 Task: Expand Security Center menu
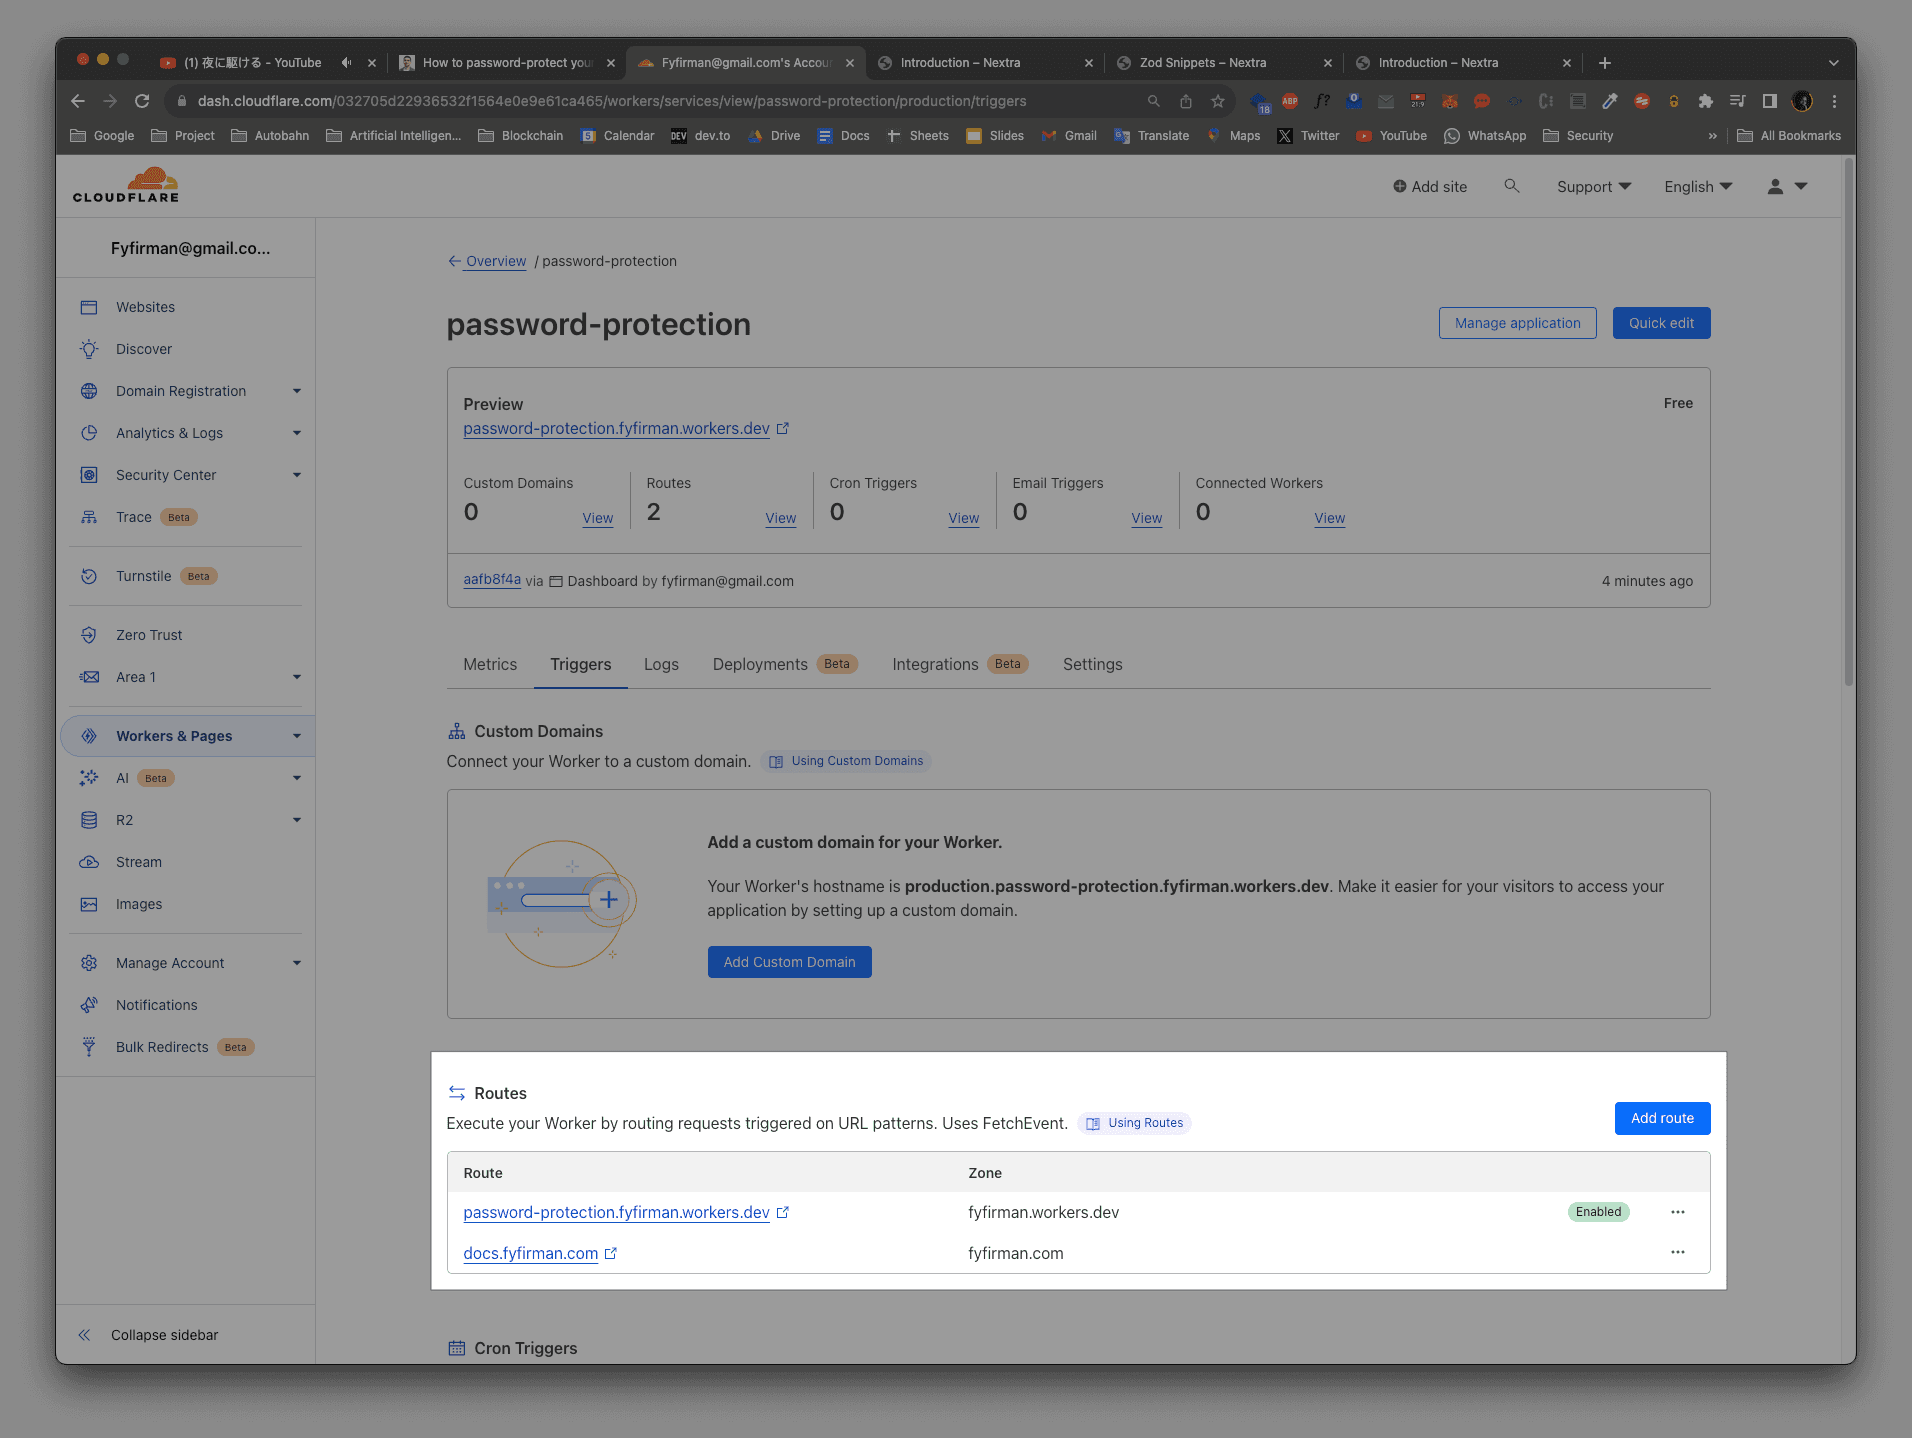297,475
